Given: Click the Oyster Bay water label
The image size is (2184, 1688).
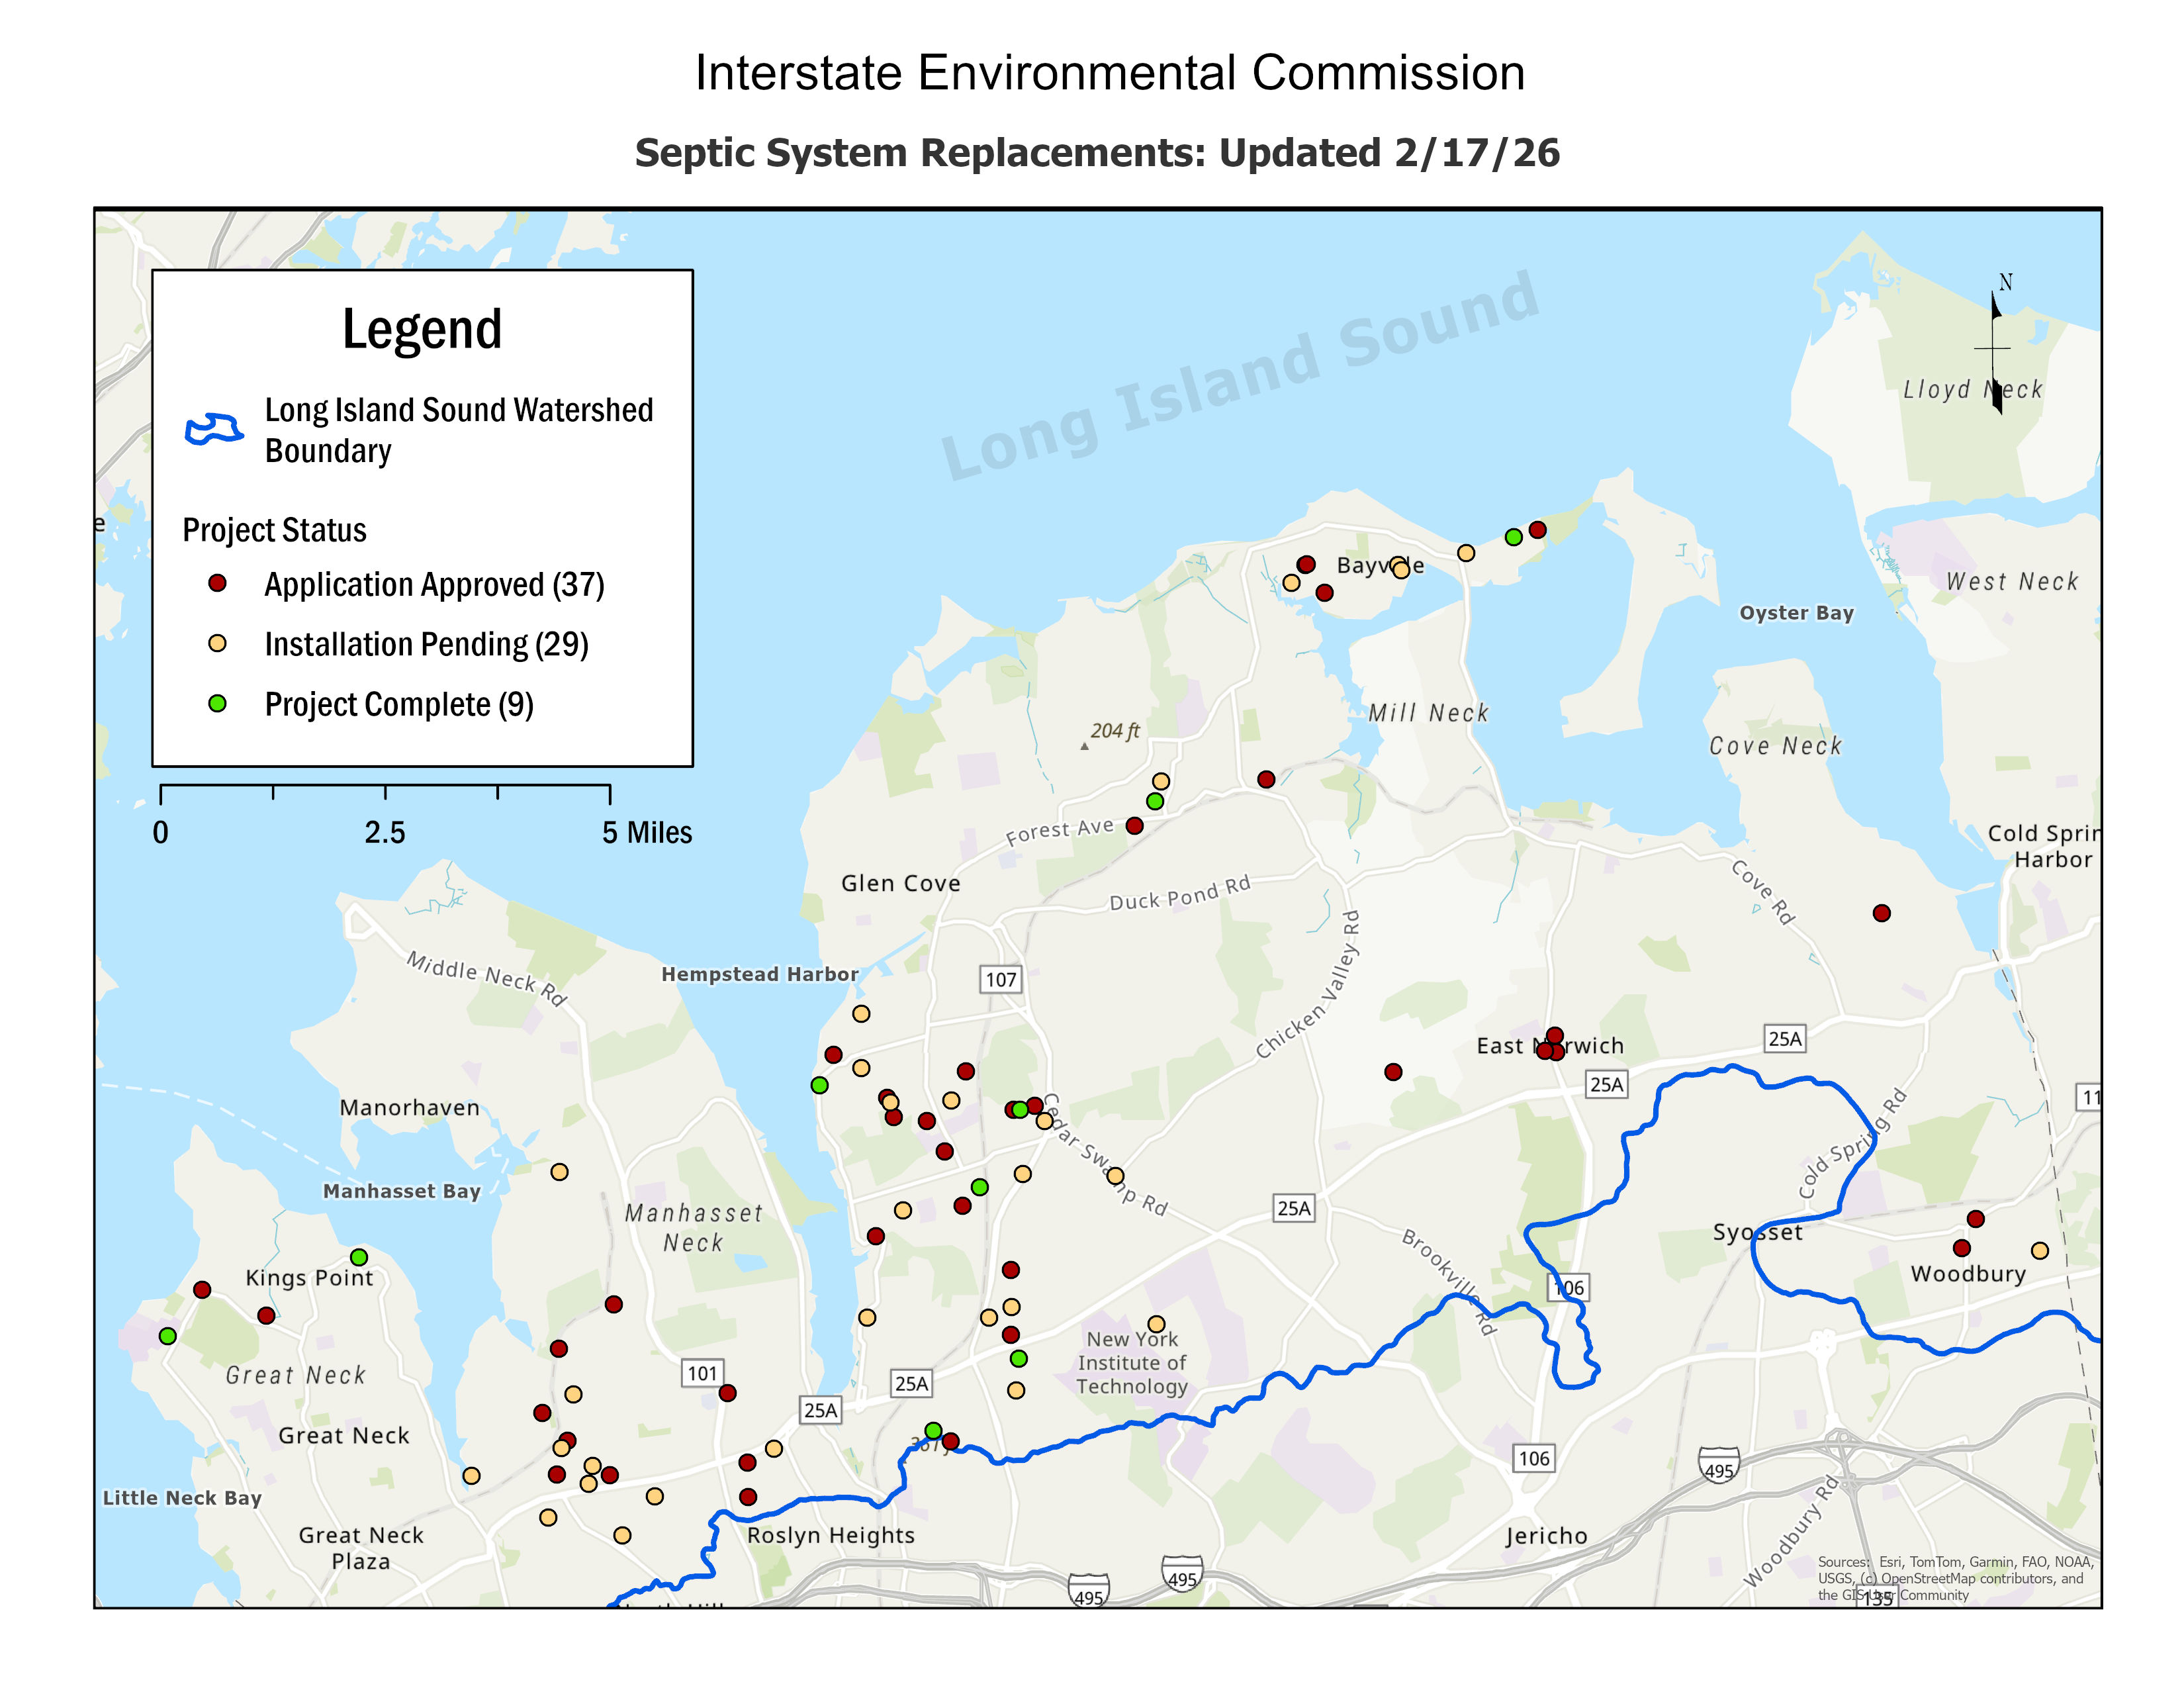Looking at the screenshot, I should pos(1796,613).
